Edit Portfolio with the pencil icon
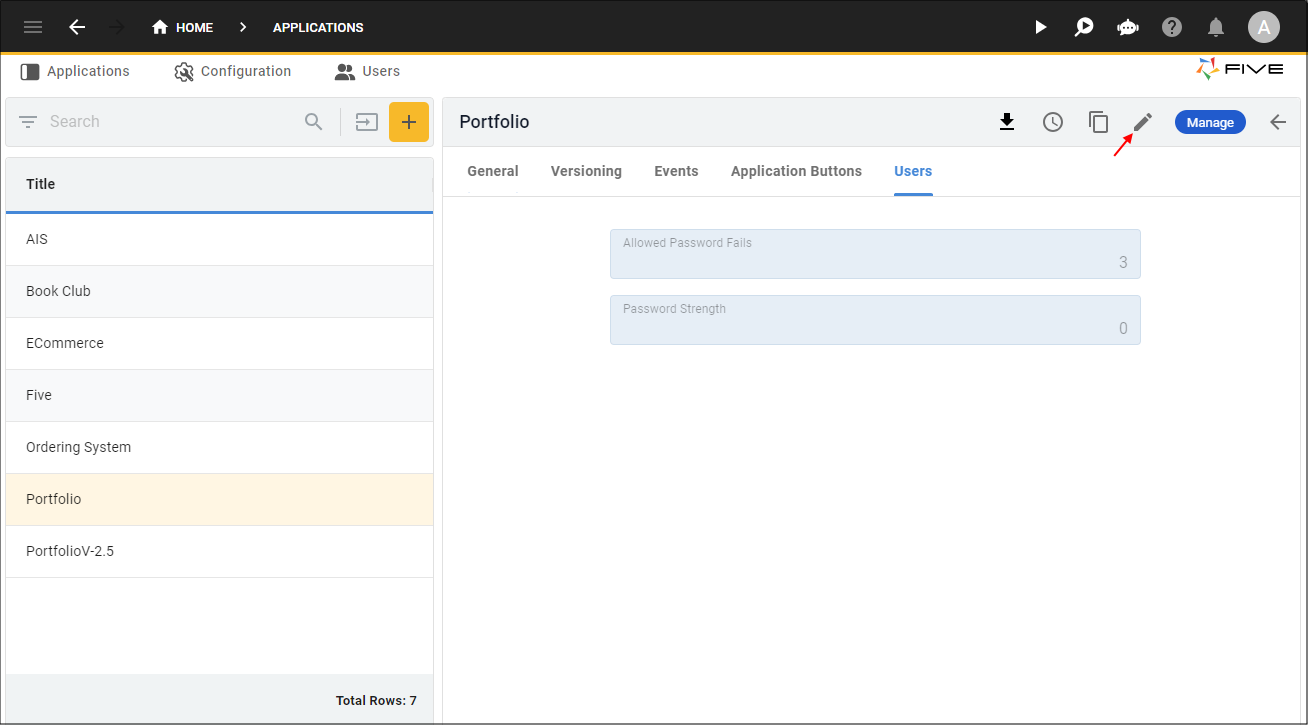1308x725 pixels. pyautogui.click(x=1143, y=122)
